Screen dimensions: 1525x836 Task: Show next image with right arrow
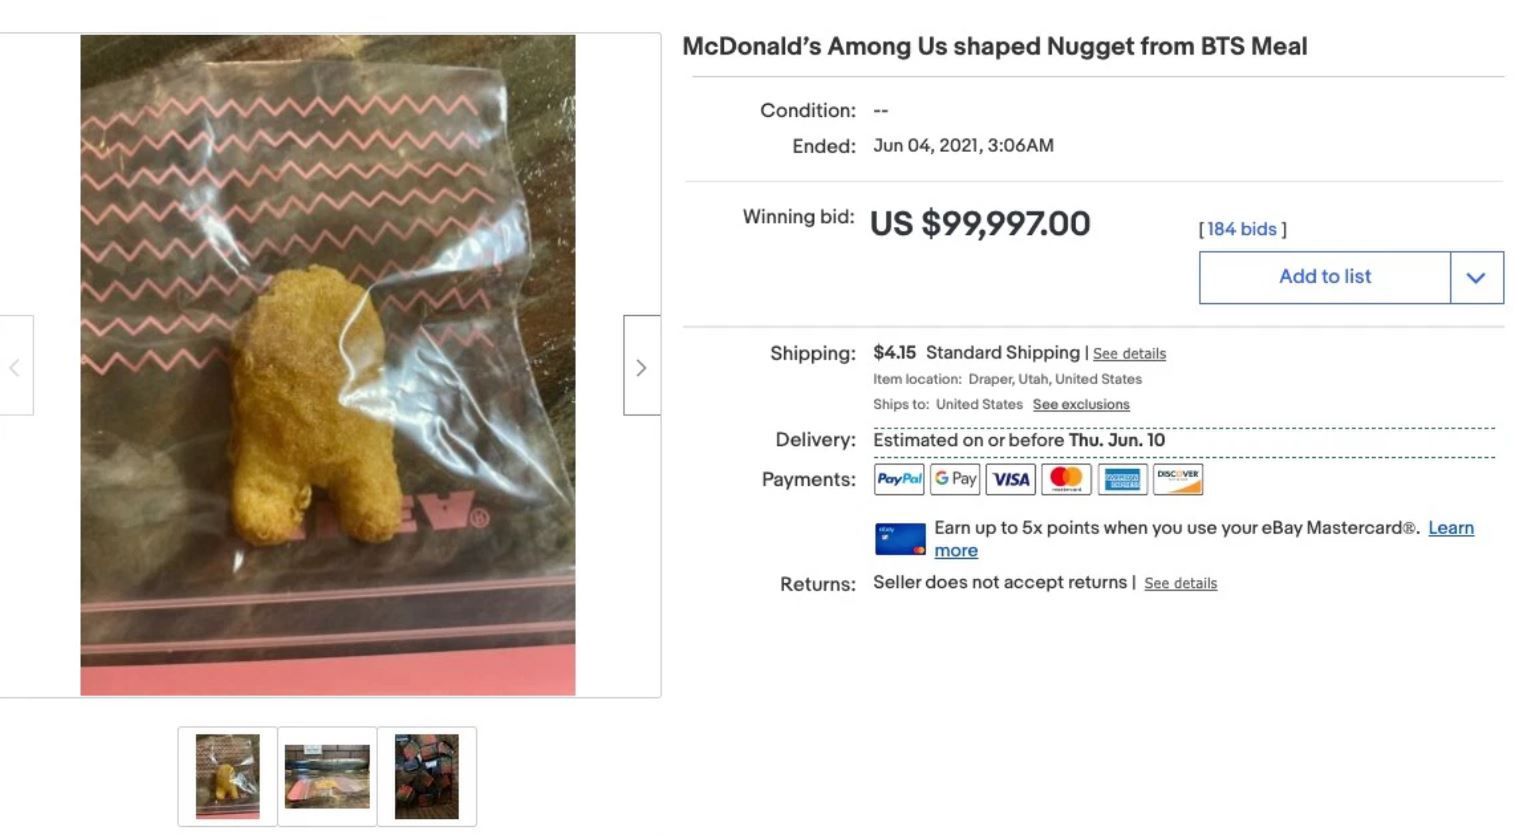pyautogui.click(x=642, y=366)
